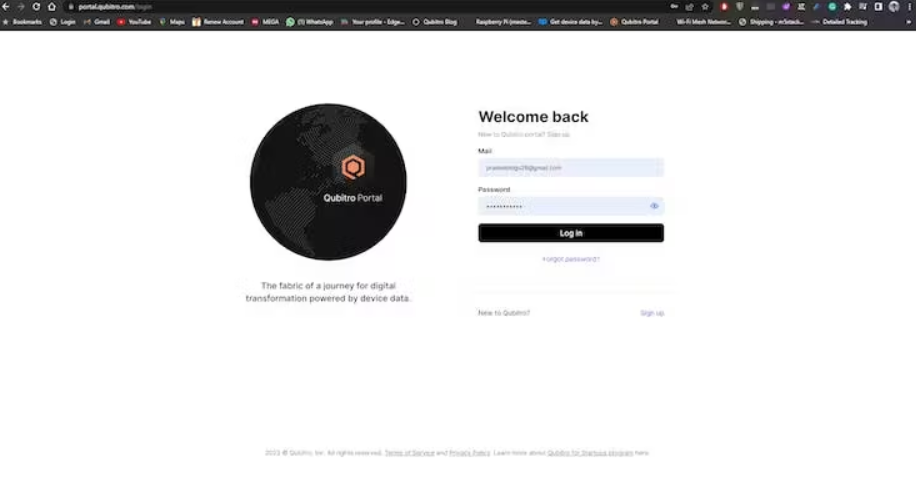Click the share page icon in address bar

[689, 6]
